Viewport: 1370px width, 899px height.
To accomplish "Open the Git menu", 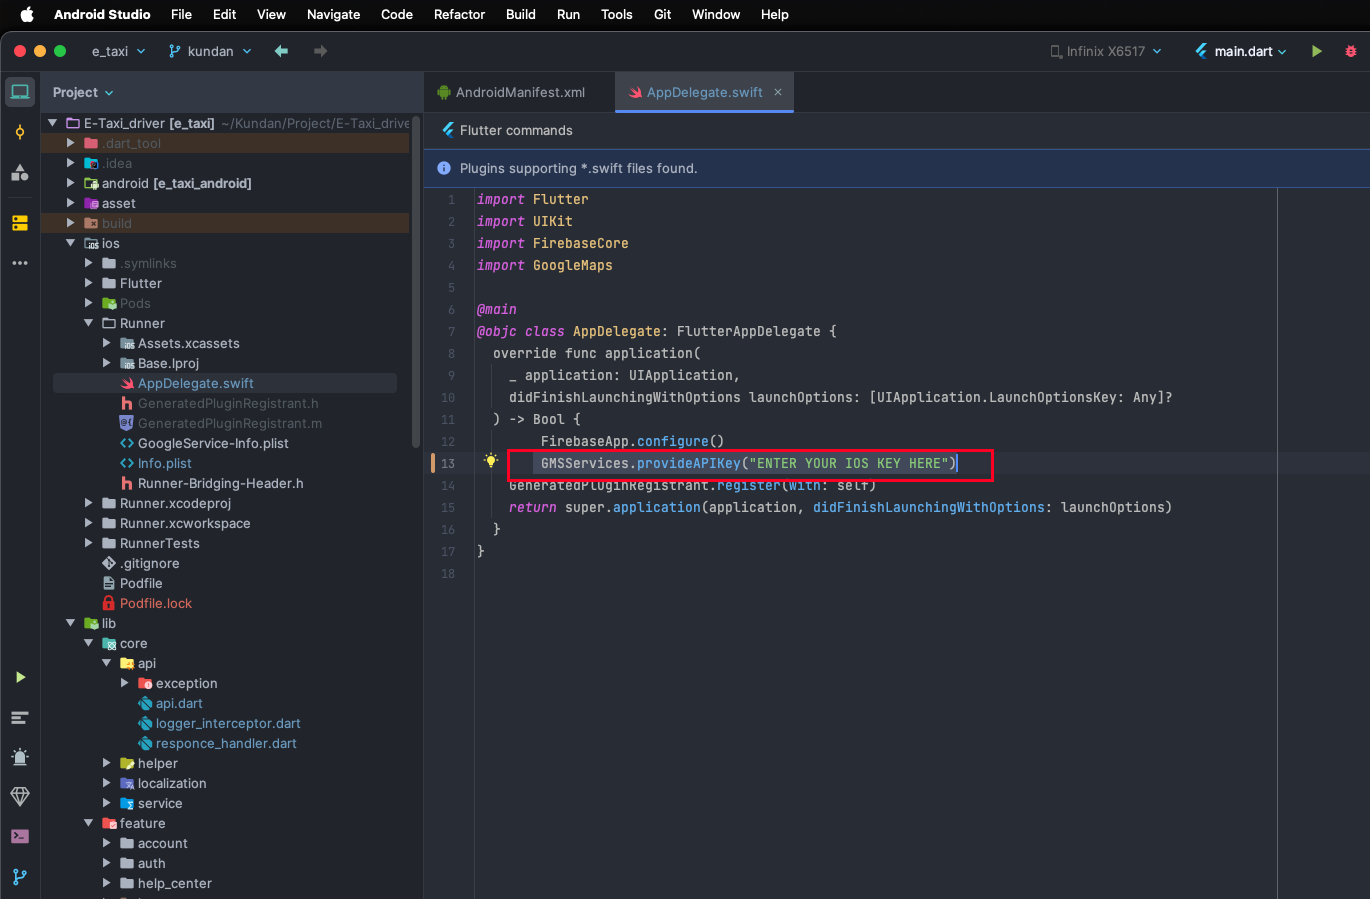I will [x=662, y=14].
